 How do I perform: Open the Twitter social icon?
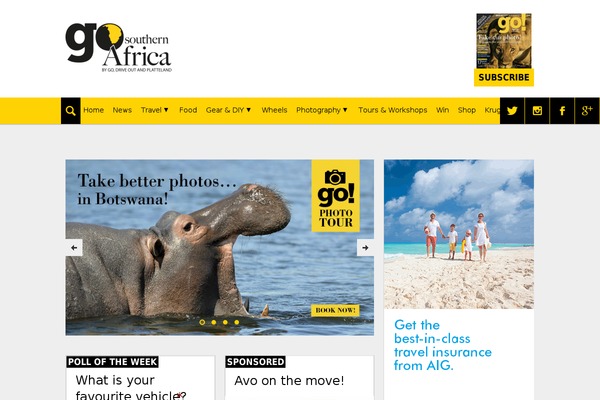[512, 111]
